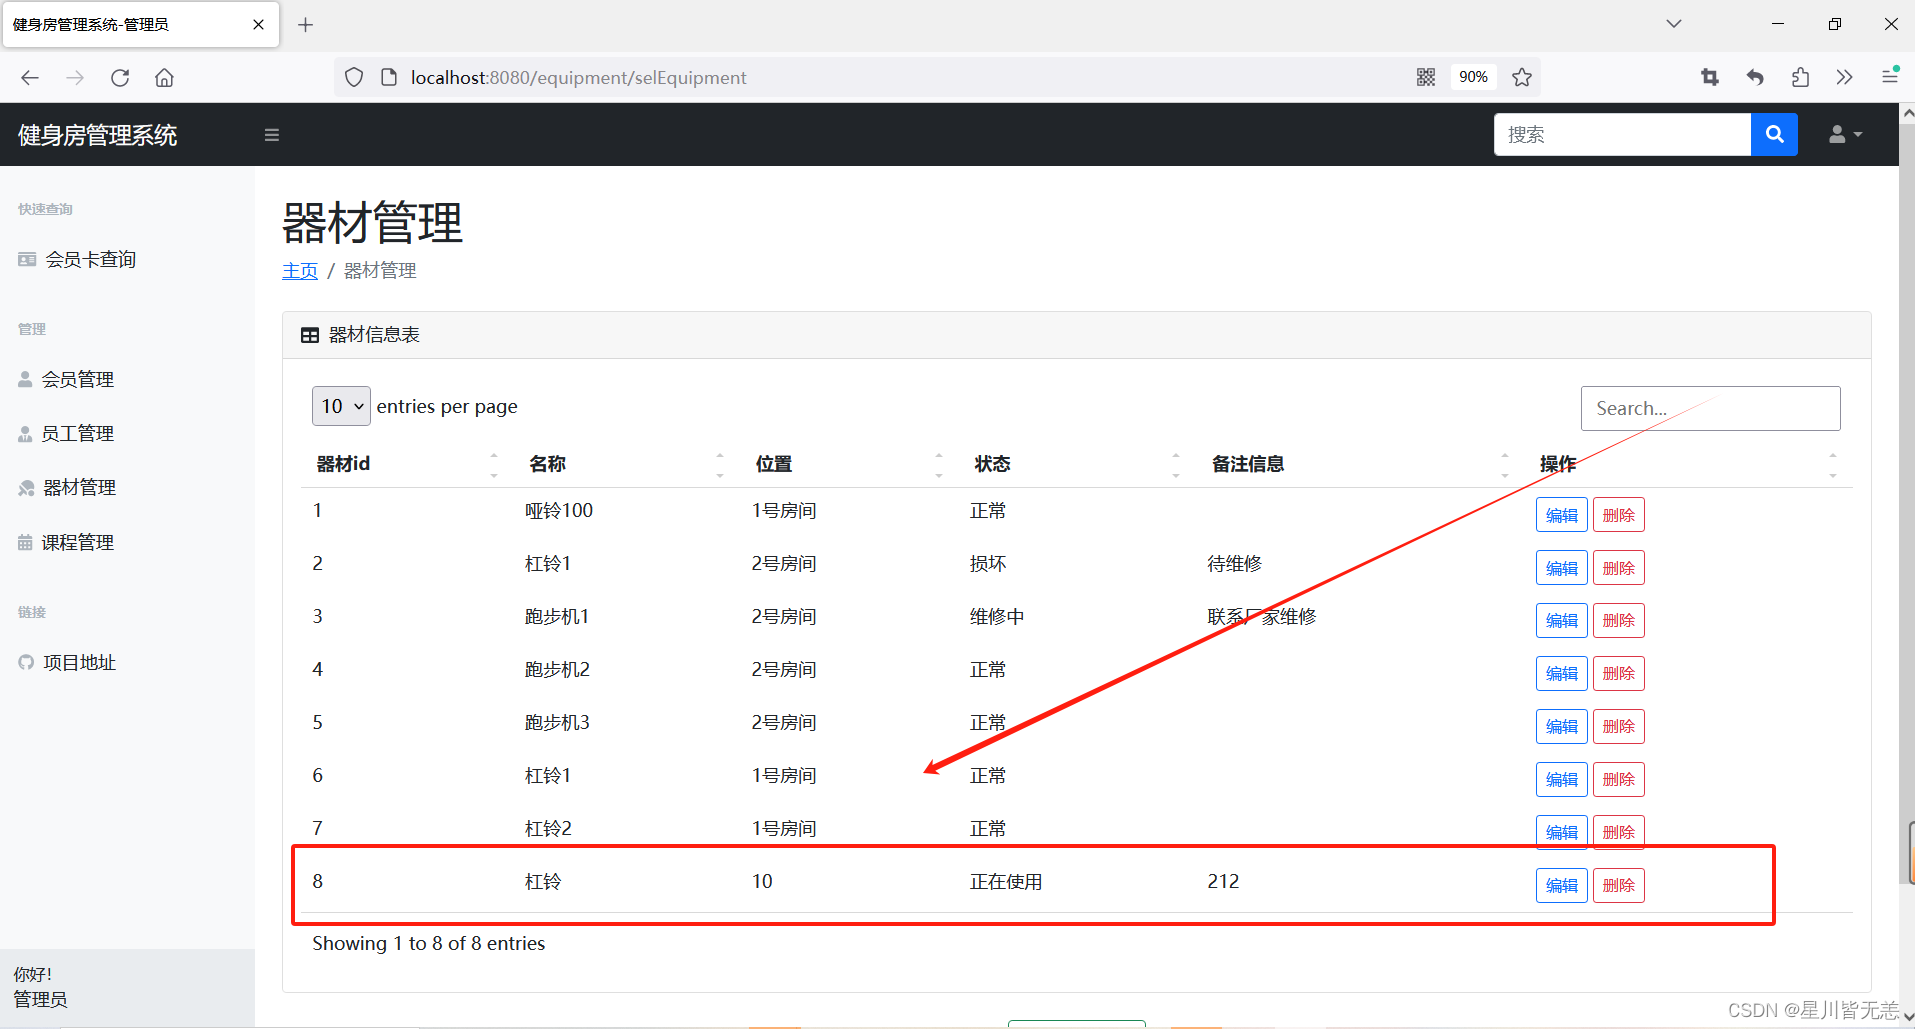Show more toolbar tools chevron

point(1845,77)
